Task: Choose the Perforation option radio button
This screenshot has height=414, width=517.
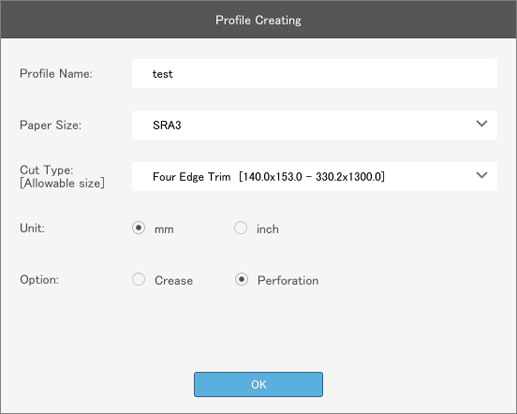Action: pos(241,279)
